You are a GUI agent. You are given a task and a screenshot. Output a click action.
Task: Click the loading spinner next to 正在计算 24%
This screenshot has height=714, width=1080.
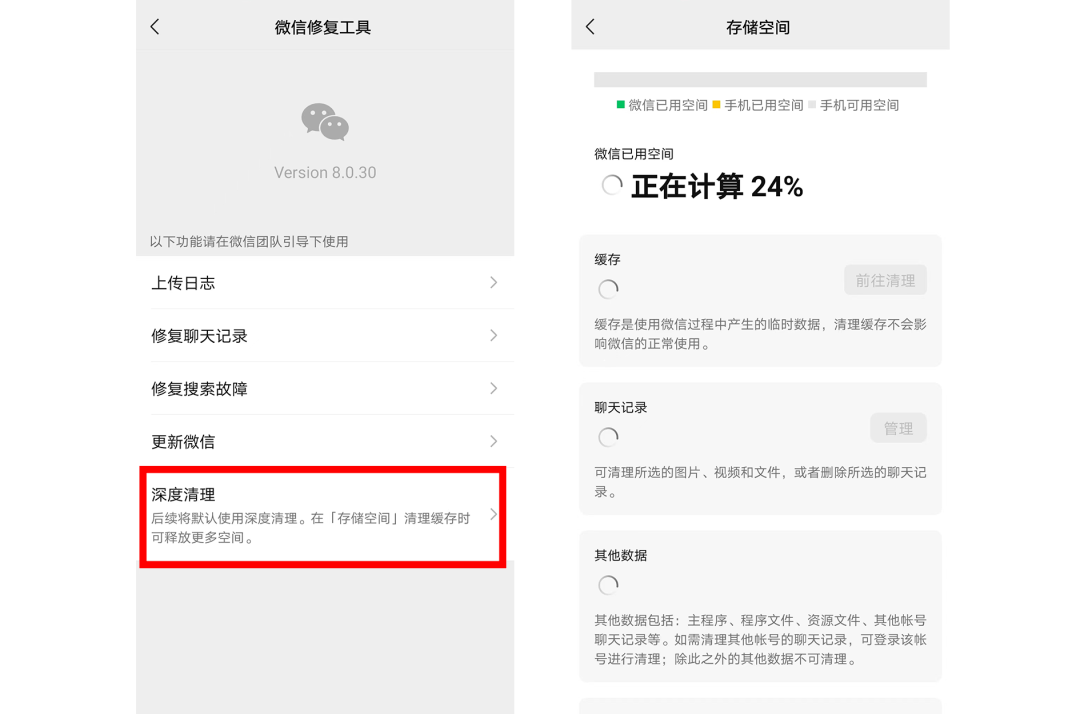[612, 185]
